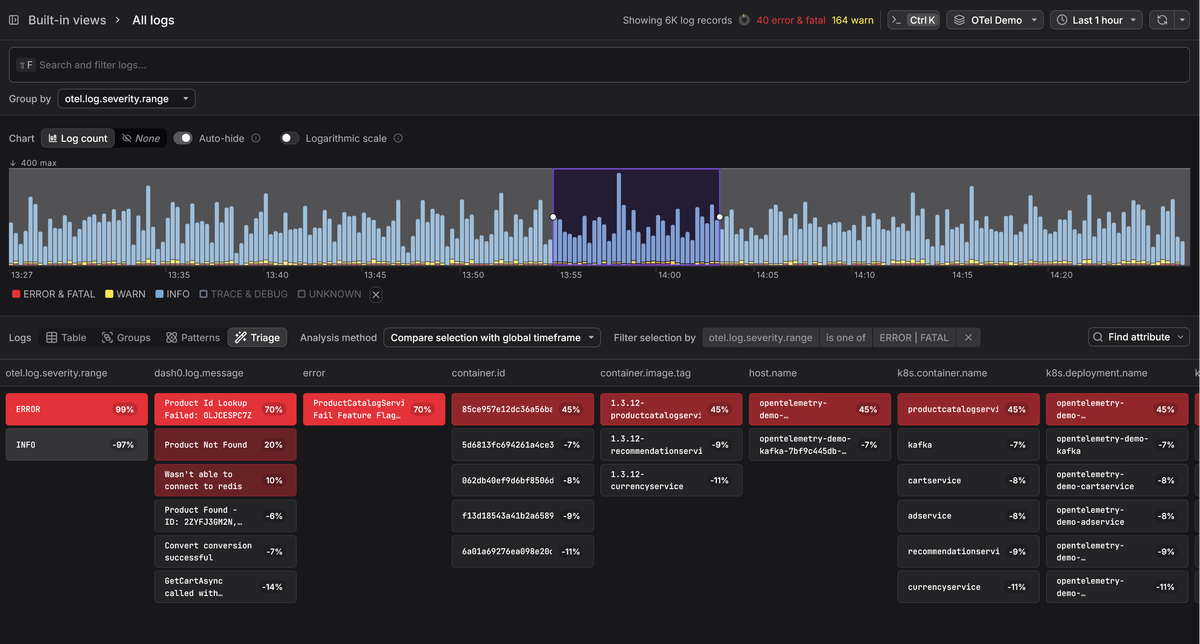Focus the Search and filter logs field
Screen dimensions: 1200x644
600,65
